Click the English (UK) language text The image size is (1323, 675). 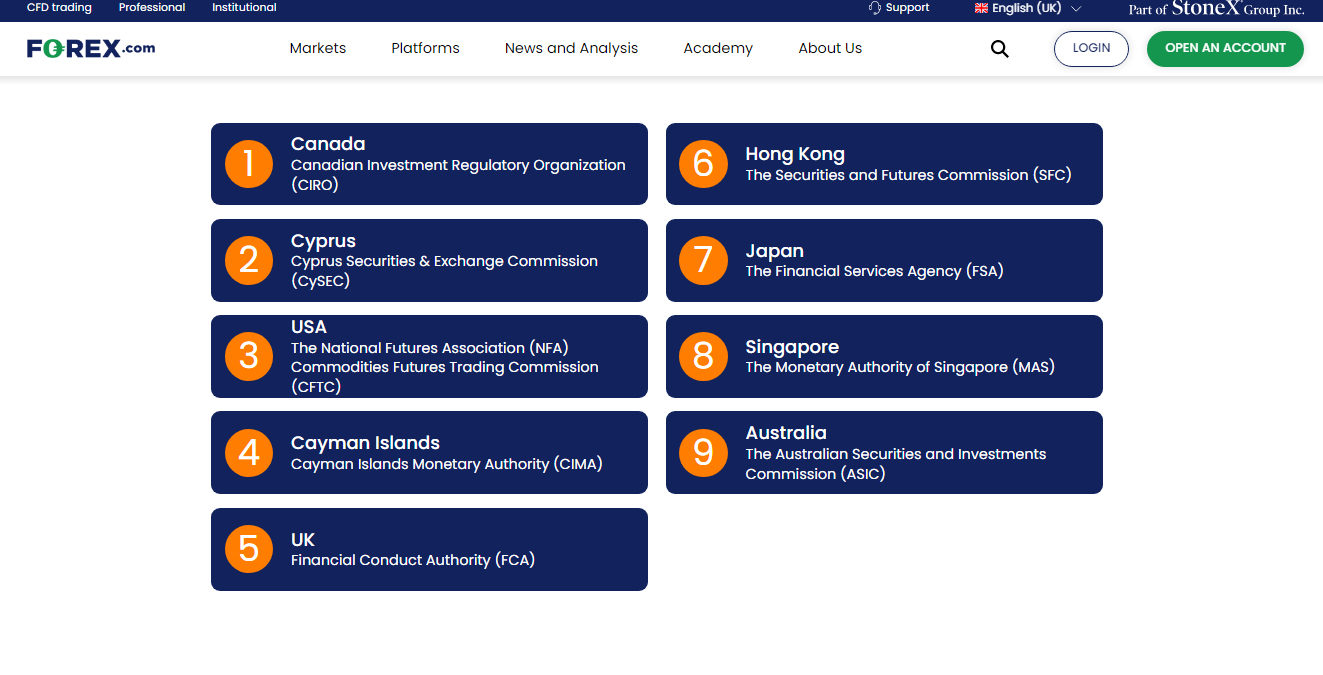tap(1027, 8)
